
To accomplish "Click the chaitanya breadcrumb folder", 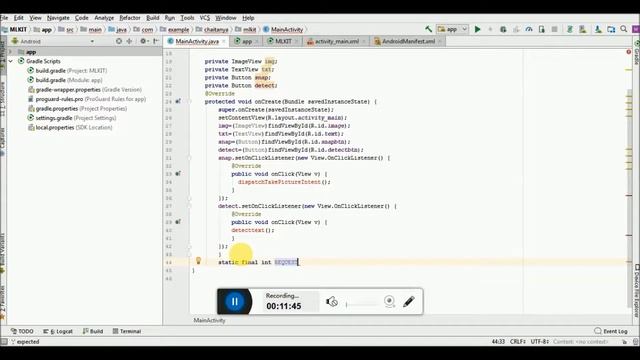I will click(212, 29).
